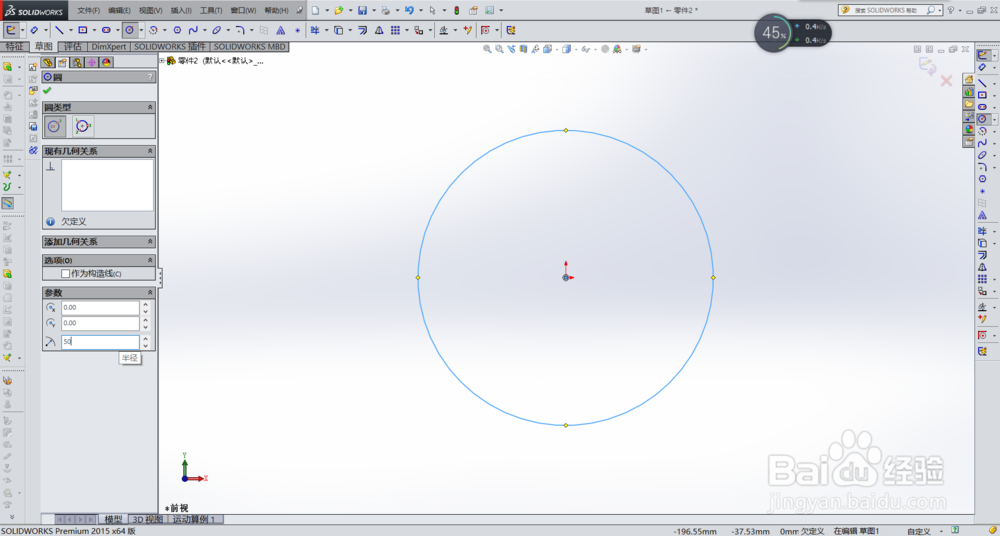1000x536 pixels.
Task: Switch to the 特征 CommandManager tab
Action: pos(14,47)
